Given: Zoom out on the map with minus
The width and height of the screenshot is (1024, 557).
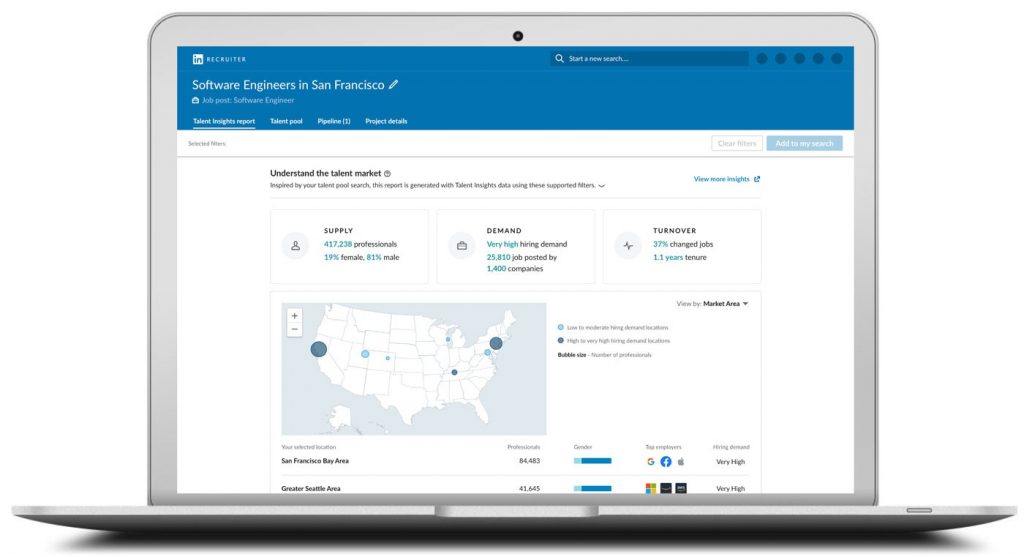Looking at the screenshot, I should point(295,330).
